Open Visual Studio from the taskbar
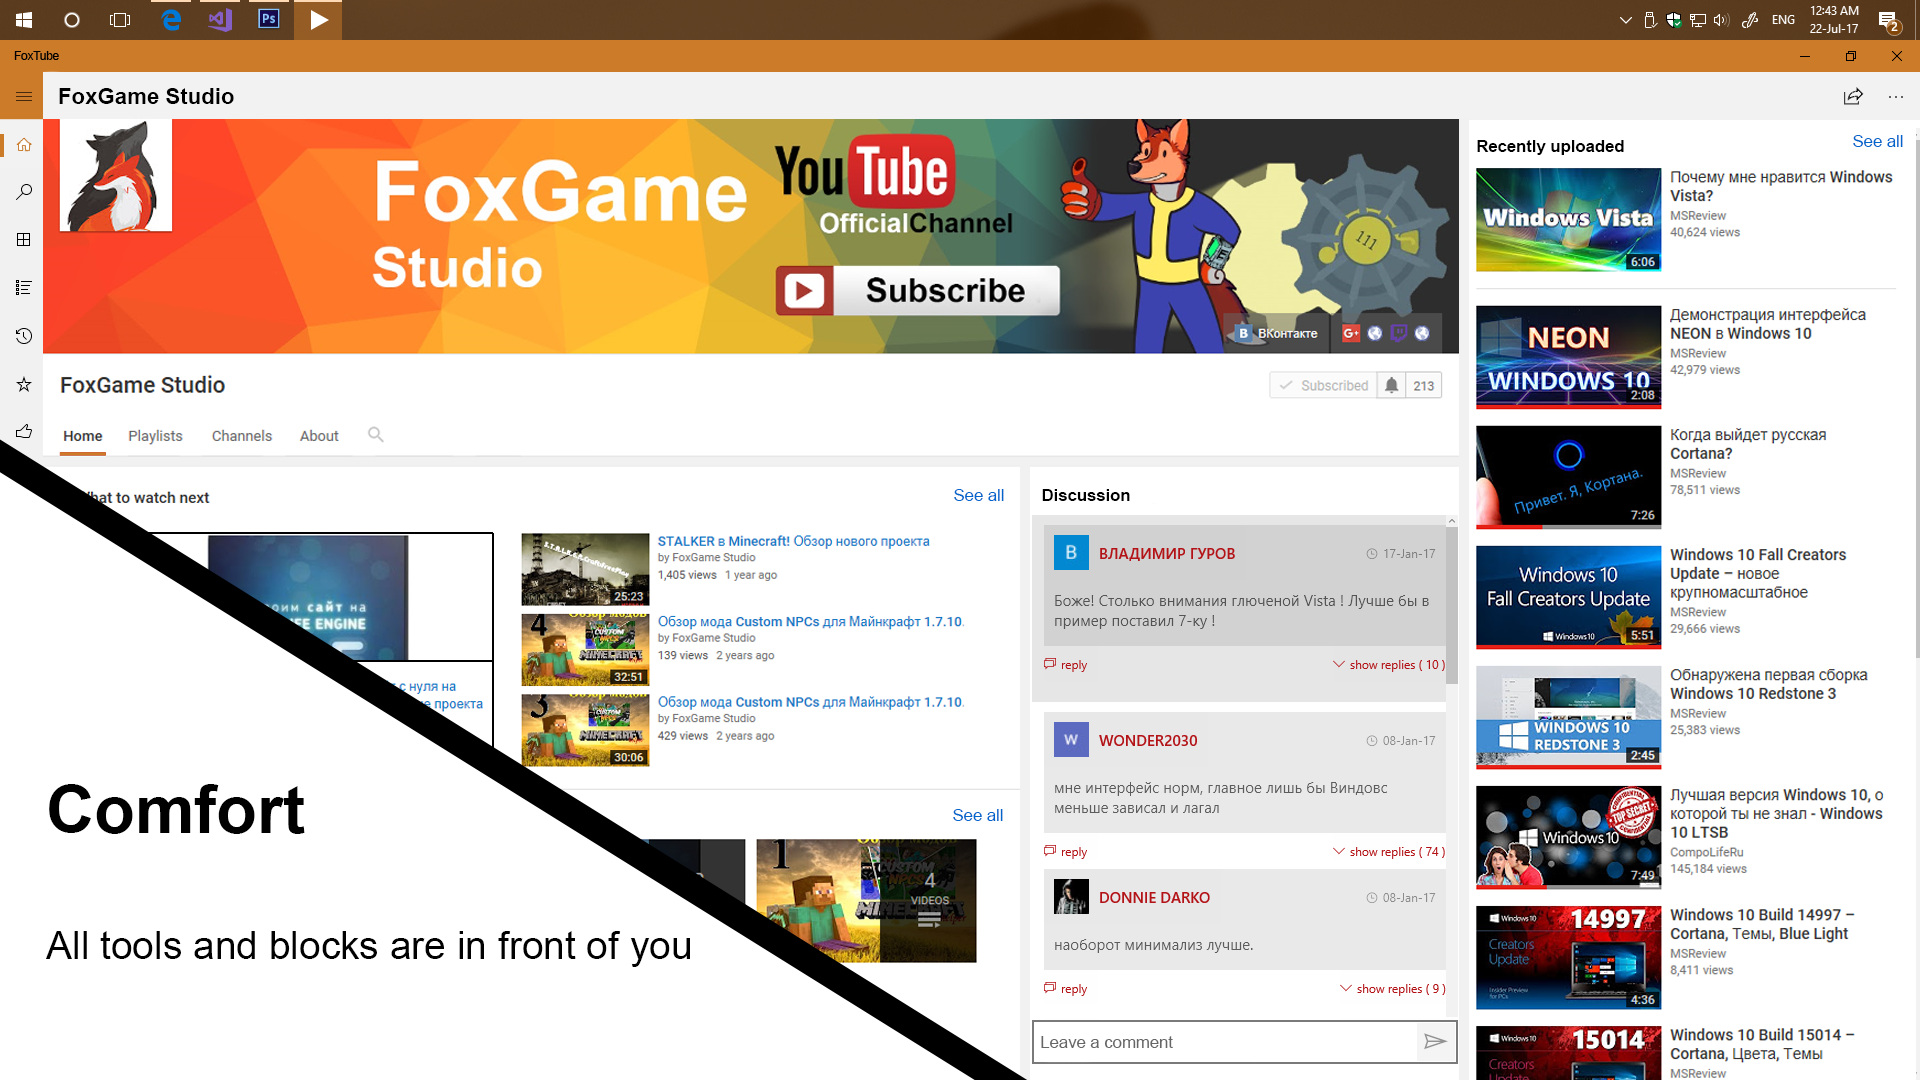 coord(220,20)
